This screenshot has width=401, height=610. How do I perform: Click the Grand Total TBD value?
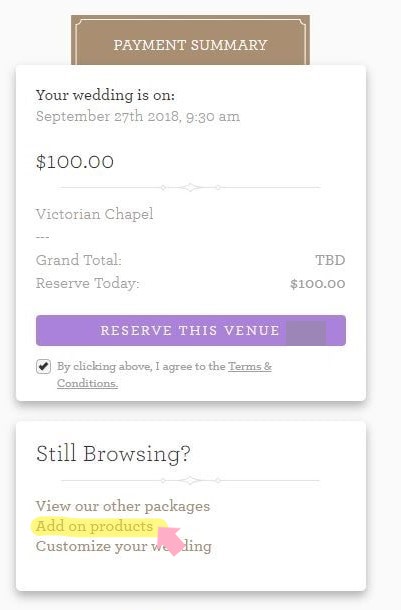click(330, 260)
